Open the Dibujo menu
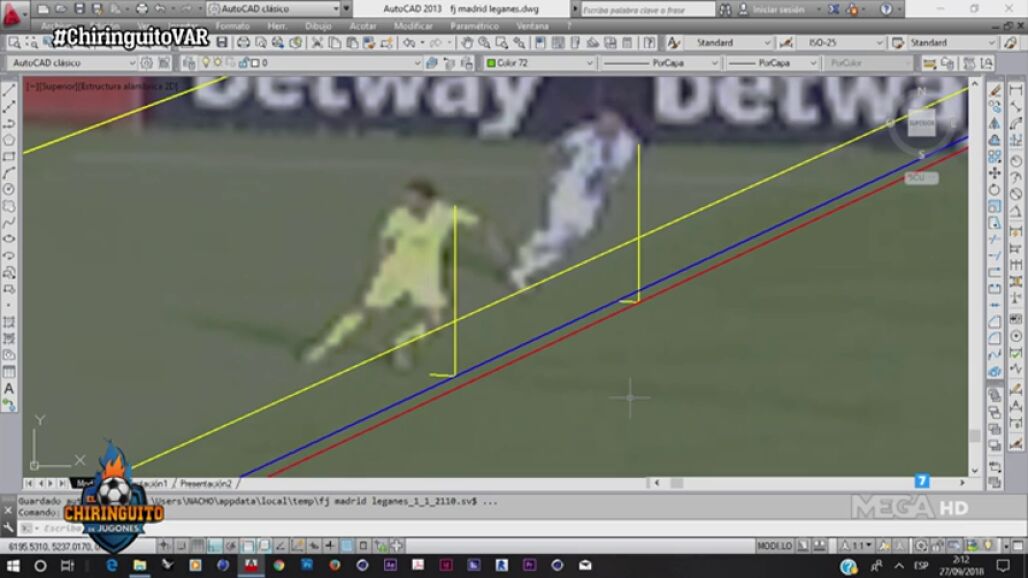 (318, 26)
